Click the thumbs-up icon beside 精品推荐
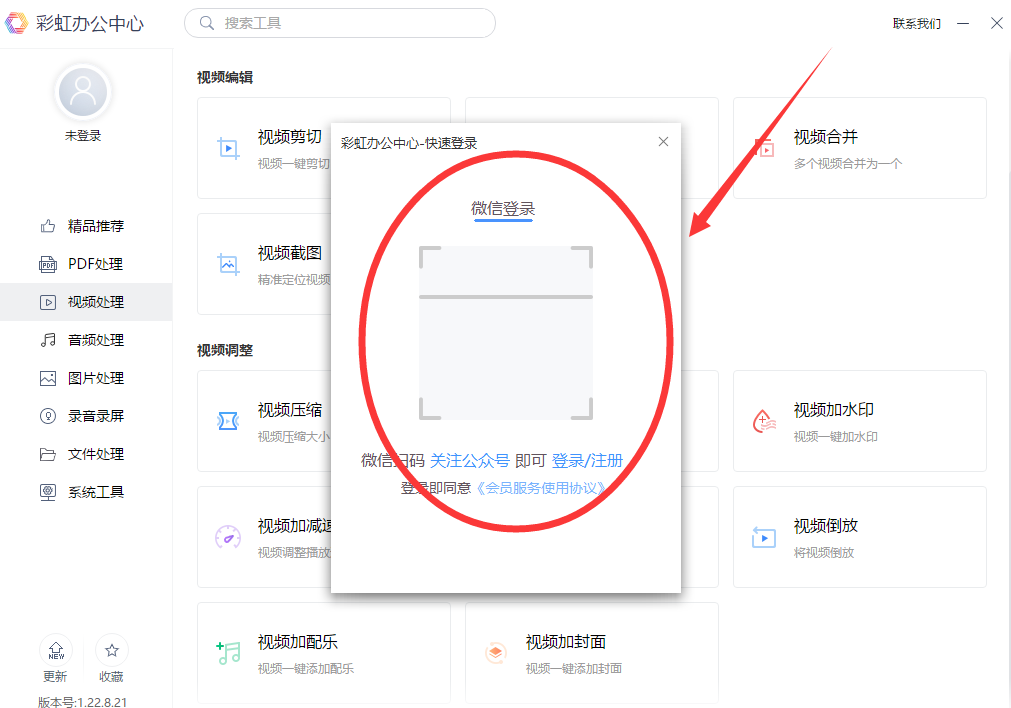The image size is (1011, 708). [x=48, y=226]
